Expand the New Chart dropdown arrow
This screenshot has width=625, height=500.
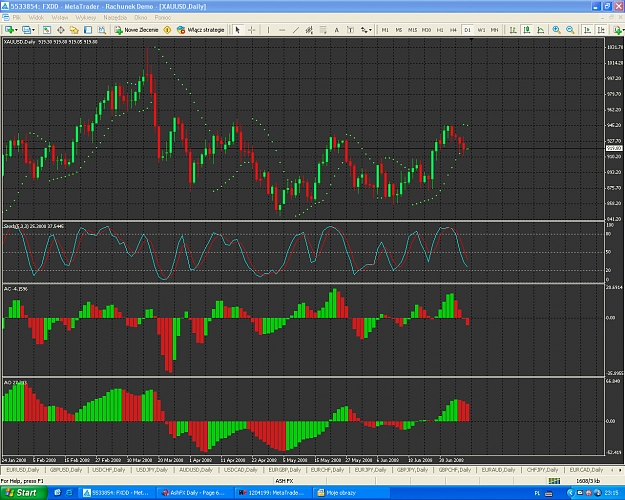coord(16,30)
